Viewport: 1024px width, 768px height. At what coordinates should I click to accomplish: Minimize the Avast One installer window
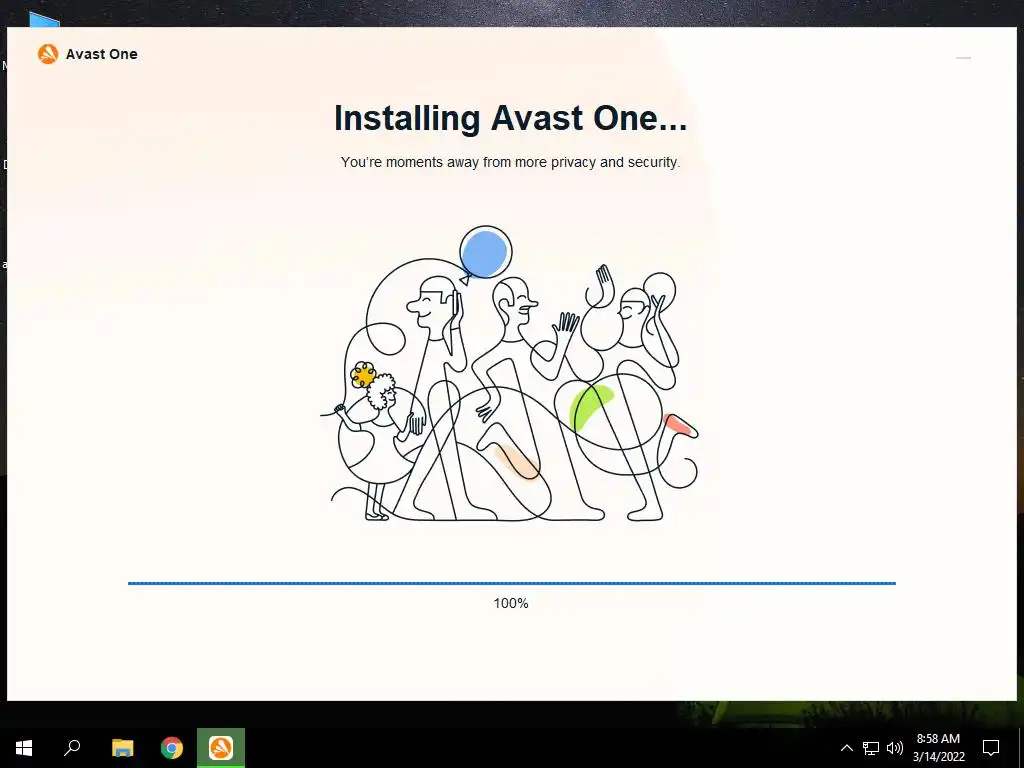pyautogui.click(x=963, y=58)
